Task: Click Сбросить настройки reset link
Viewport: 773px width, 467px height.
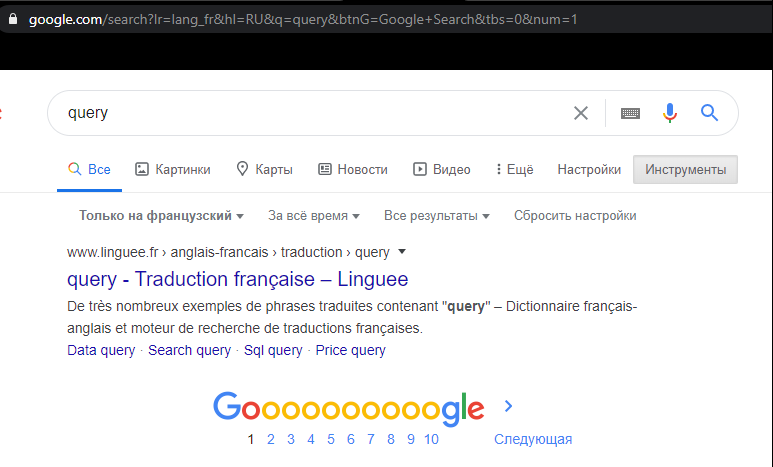Action: click(x=575, y=216)
